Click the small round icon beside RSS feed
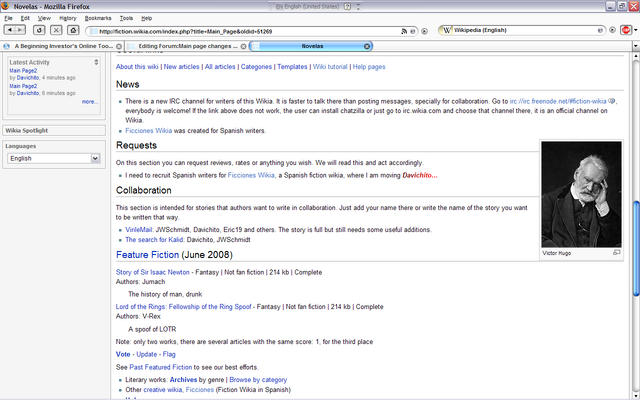This screenshot has width=640, height=400. tap(413, 31)
